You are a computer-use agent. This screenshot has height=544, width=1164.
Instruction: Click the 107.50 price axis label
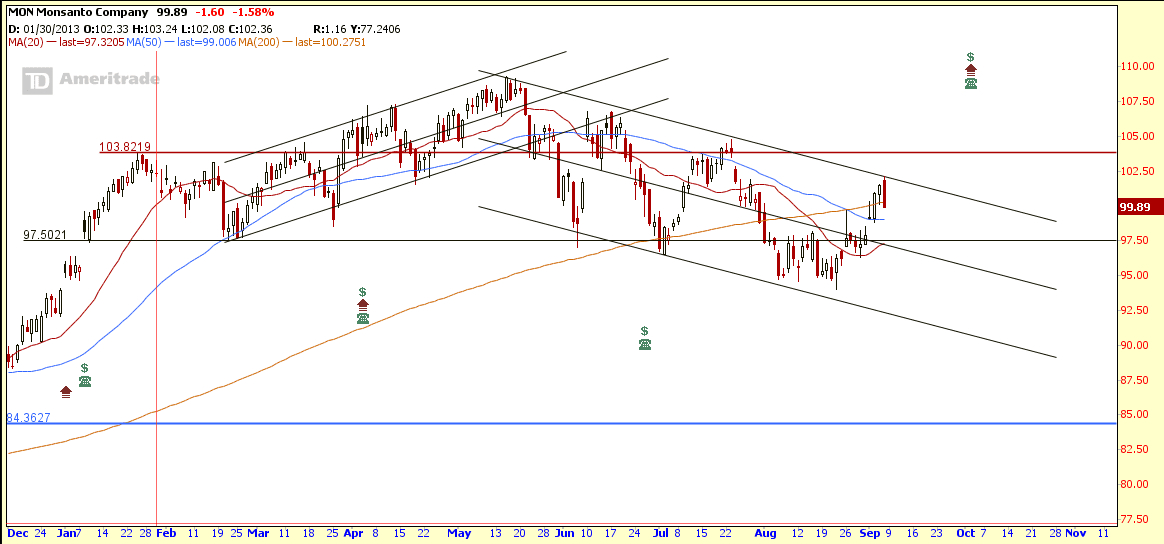tap(1137, 101)
